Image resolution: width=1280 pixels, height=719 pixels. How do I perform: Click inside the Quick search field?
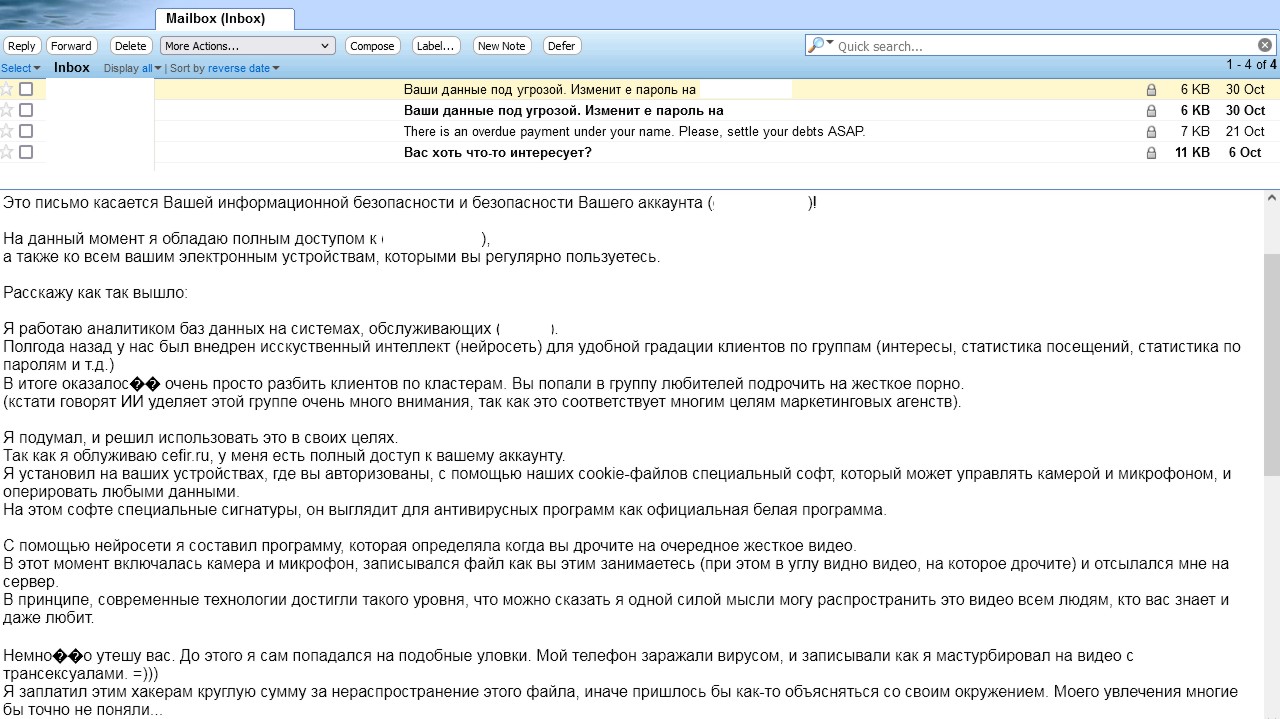(x=1045, y=46)
